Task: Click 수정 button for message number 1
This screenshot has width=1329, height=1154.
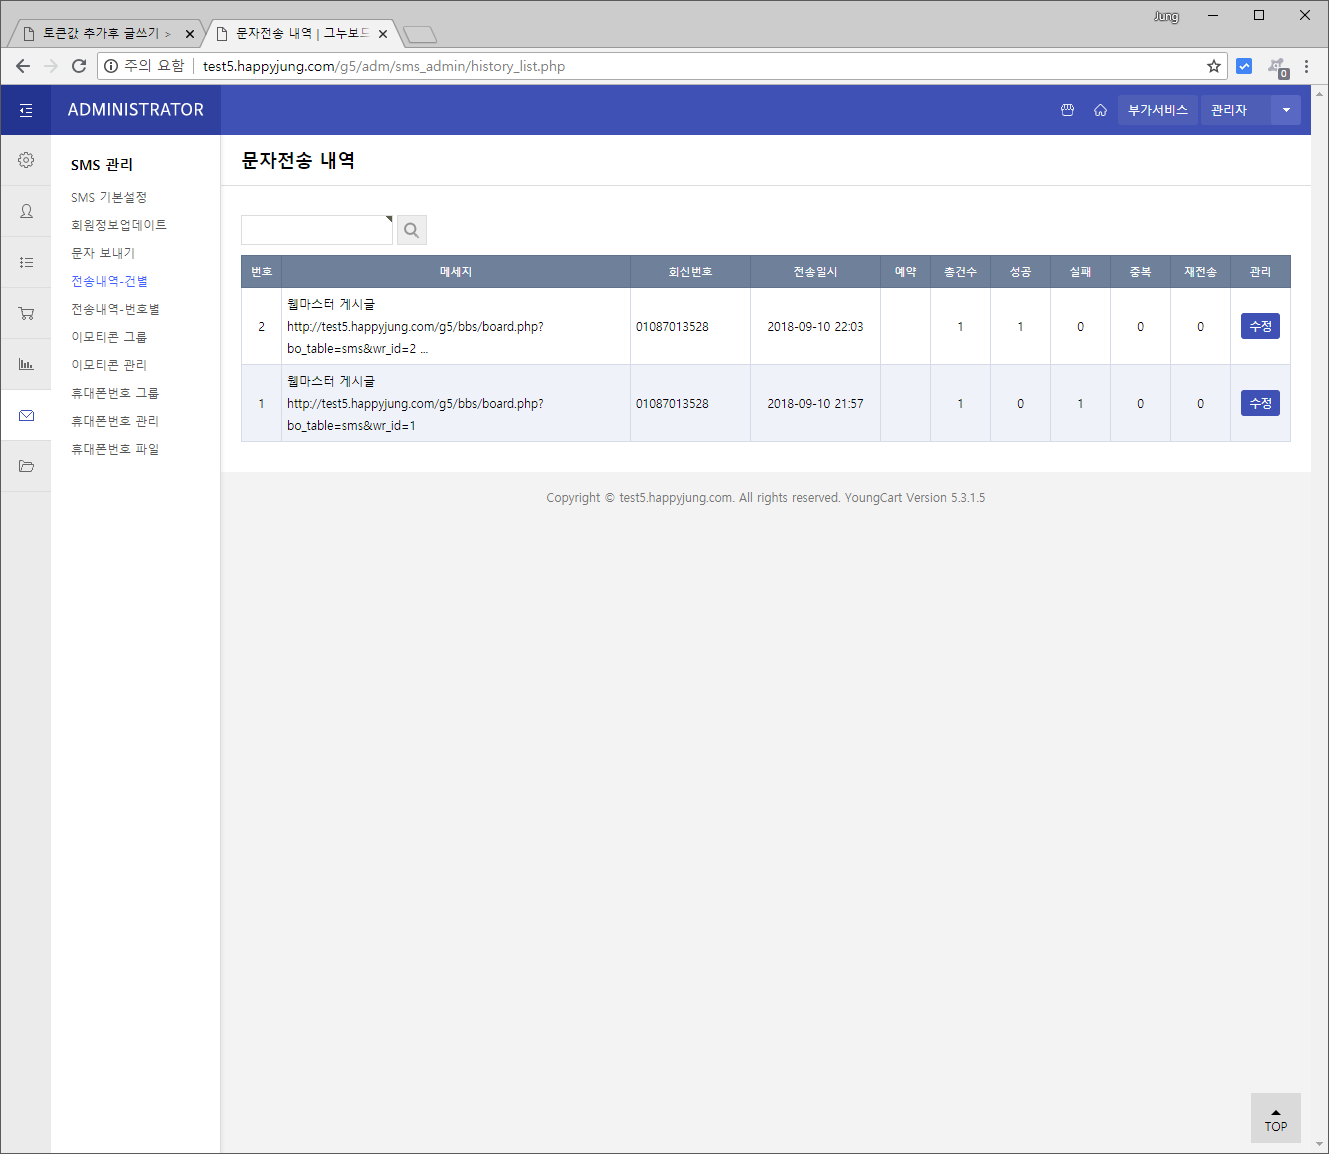Action: click(1259, 403)
